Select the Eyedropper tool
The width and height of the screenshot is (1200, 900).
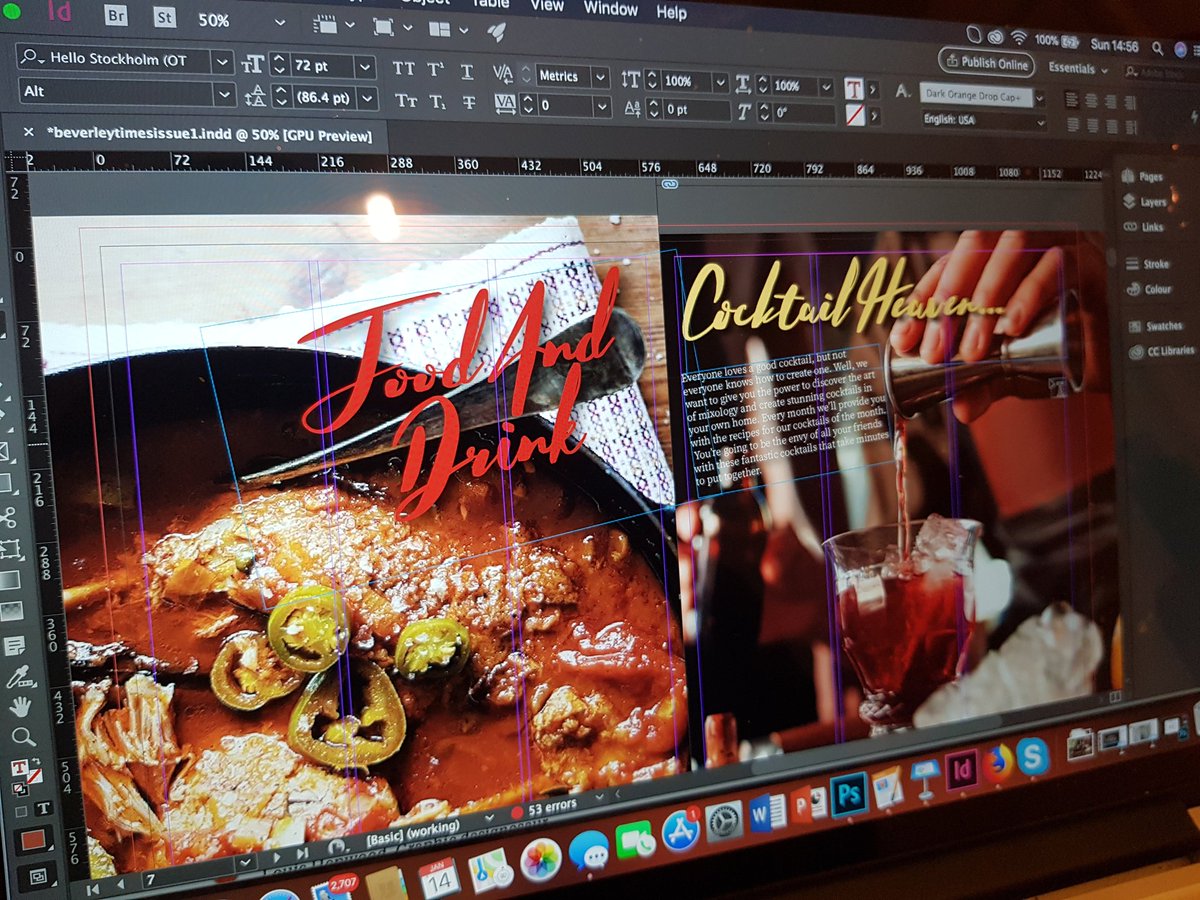click(19, 677)
